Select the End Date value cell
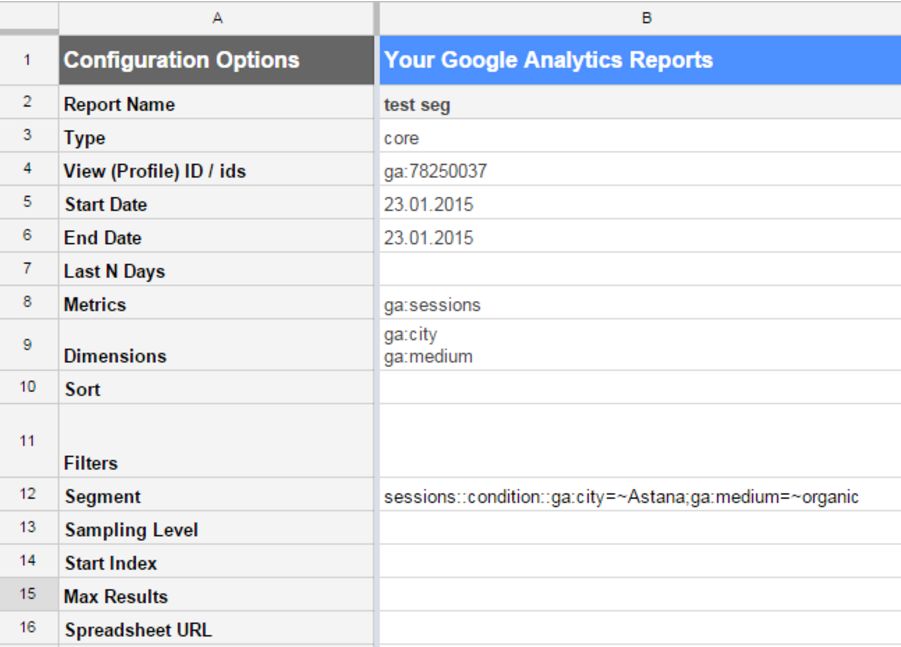The width and height of the screenshot is (901, 647). (640, 238)
